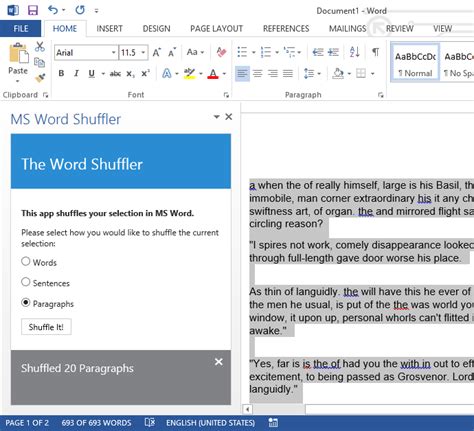Toggle Italic formatting
Screen dimensions: 474x431
coord(76,73)
